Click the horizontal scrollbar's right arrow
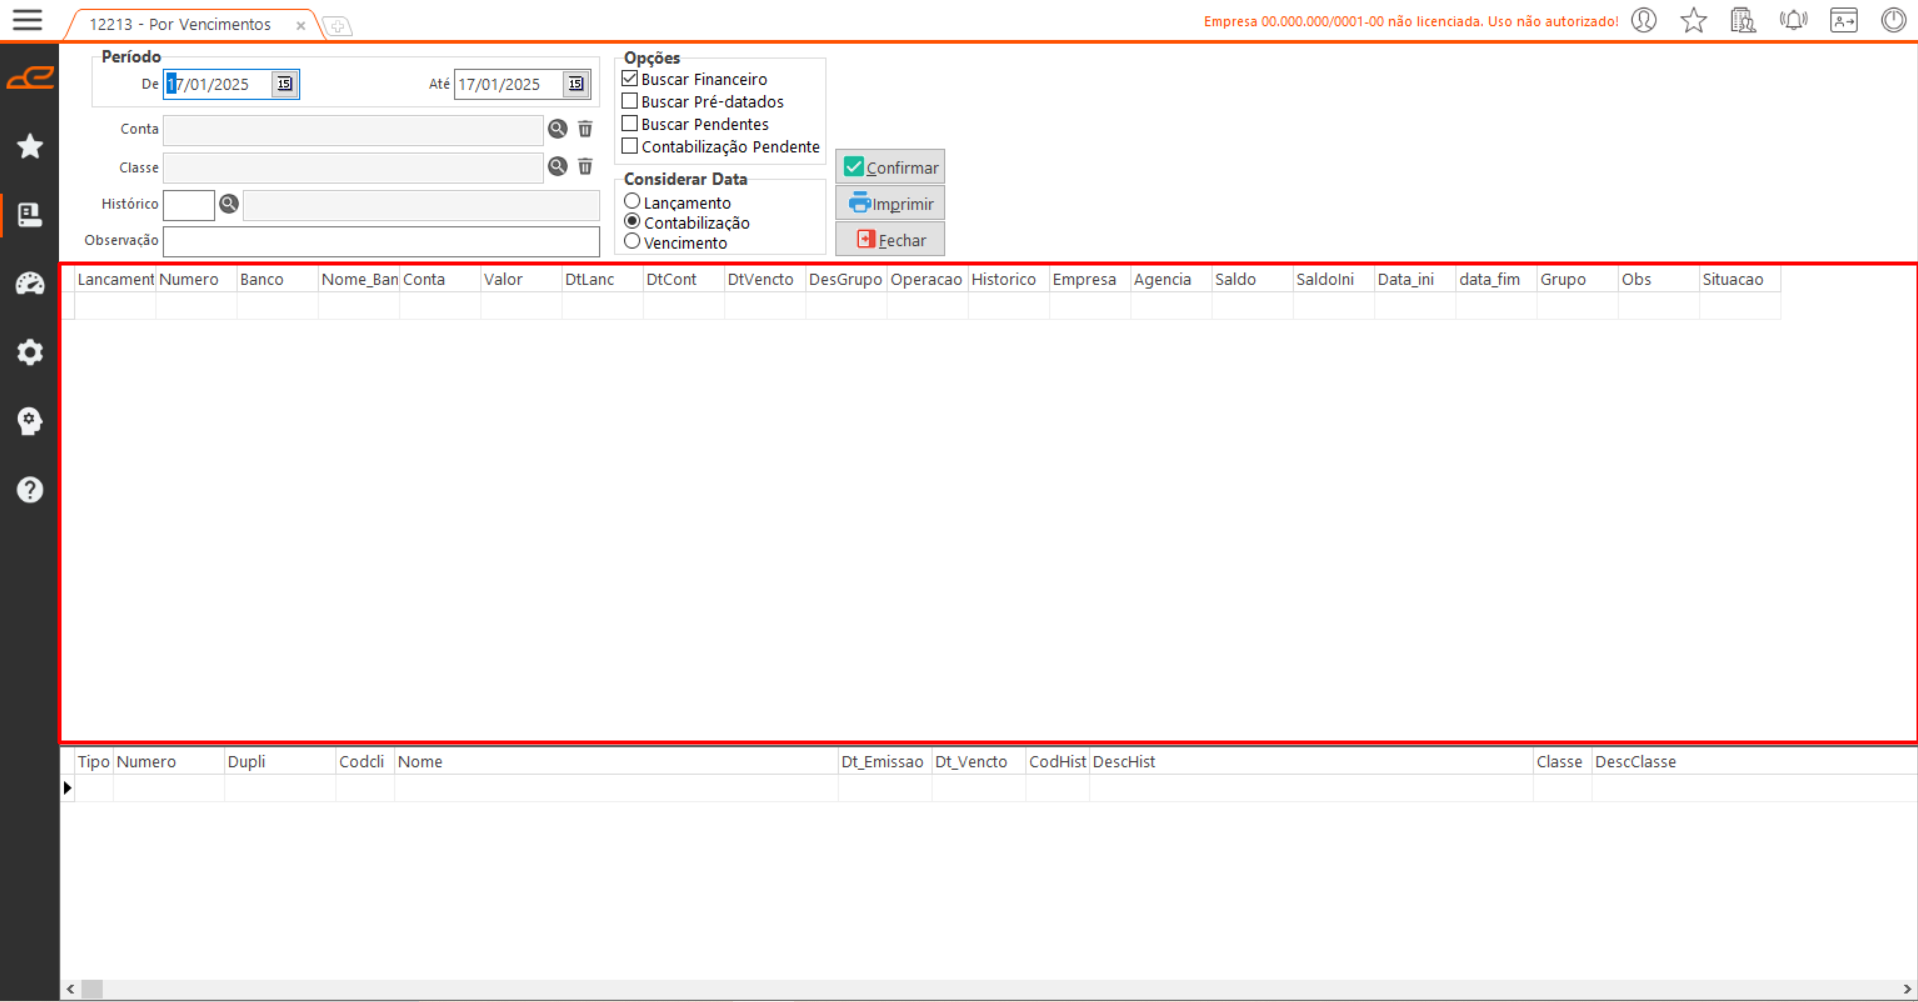Viewport: 1918px width, 1002px height. pyautogui.click(x=1908, y=989)
